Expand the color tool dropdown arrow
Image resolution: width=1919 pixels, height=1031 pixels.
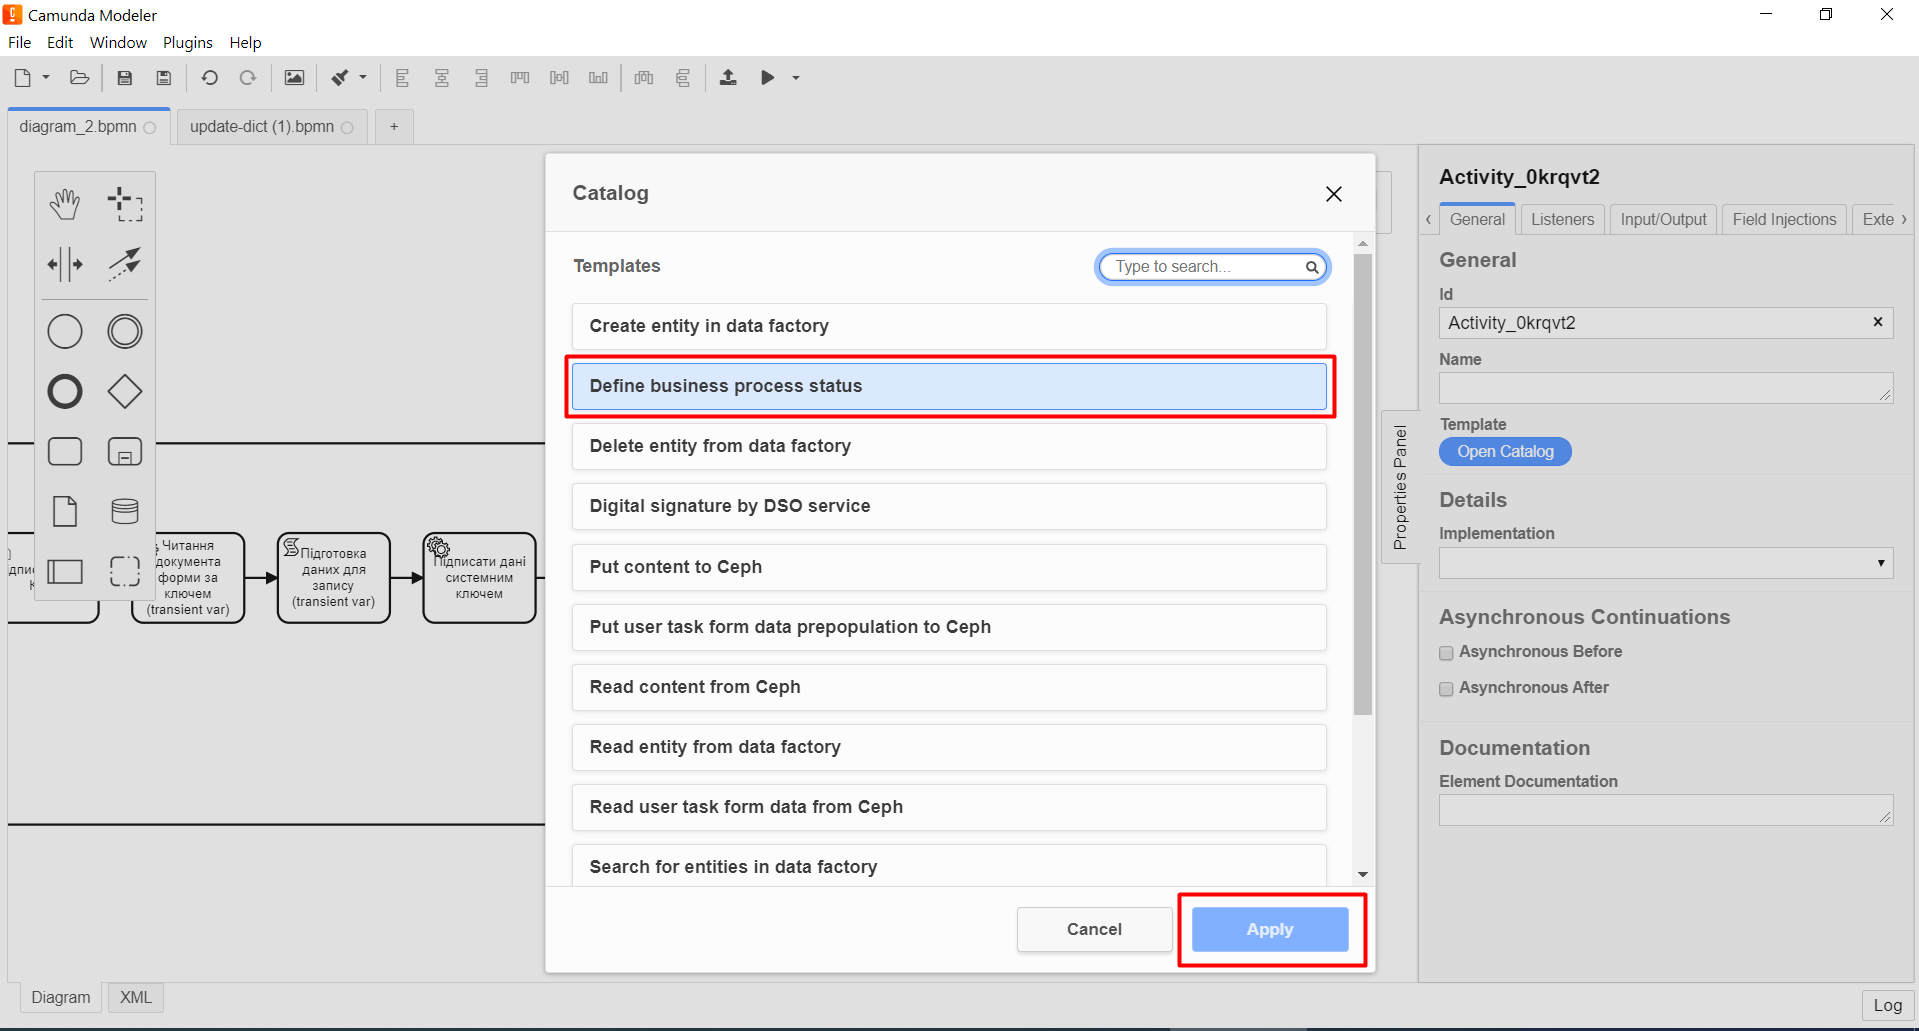click(x=363, y=78)
